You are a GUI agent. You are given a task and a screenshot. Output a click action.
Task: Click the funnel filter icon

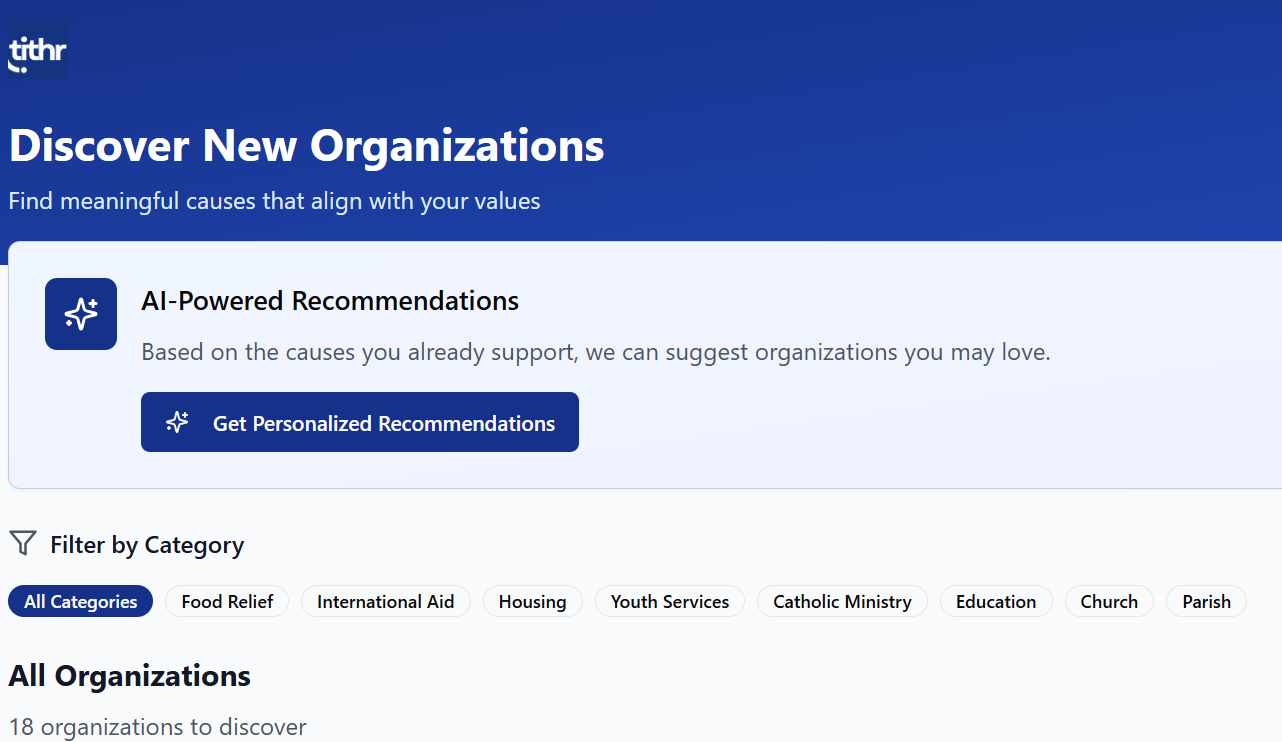(x=23, y=544)
